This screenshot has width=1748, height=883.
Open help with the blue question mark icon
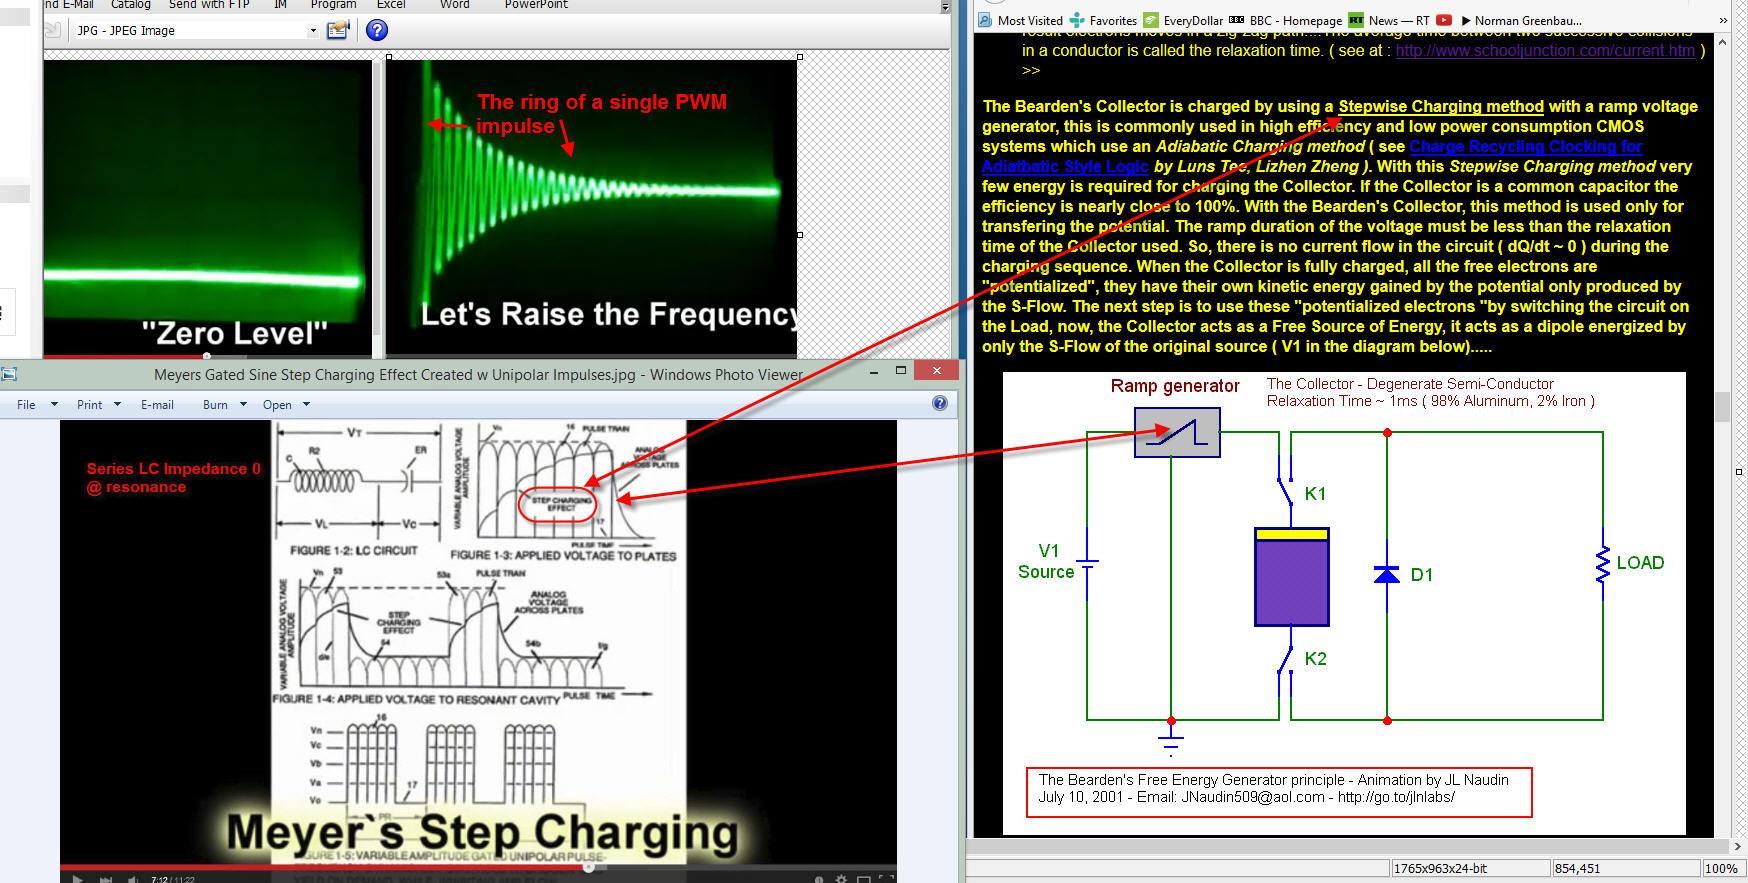377,30
